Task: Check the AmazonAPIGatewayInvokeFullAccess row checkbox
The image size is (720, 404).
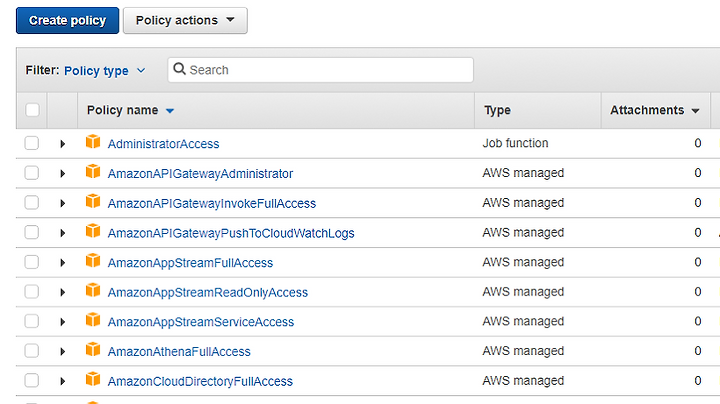Action: click(32, 202)
